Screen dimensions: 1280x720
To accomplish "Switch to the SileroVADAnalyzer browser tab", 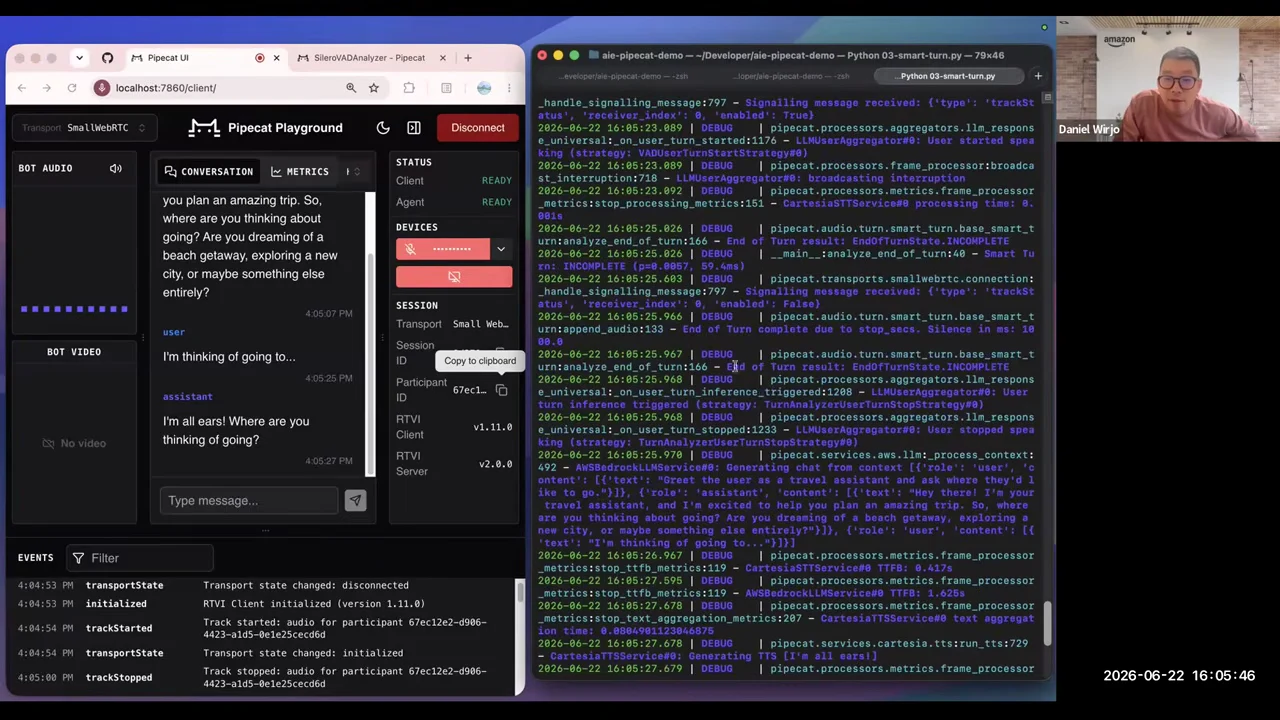I will click(370, 58).
